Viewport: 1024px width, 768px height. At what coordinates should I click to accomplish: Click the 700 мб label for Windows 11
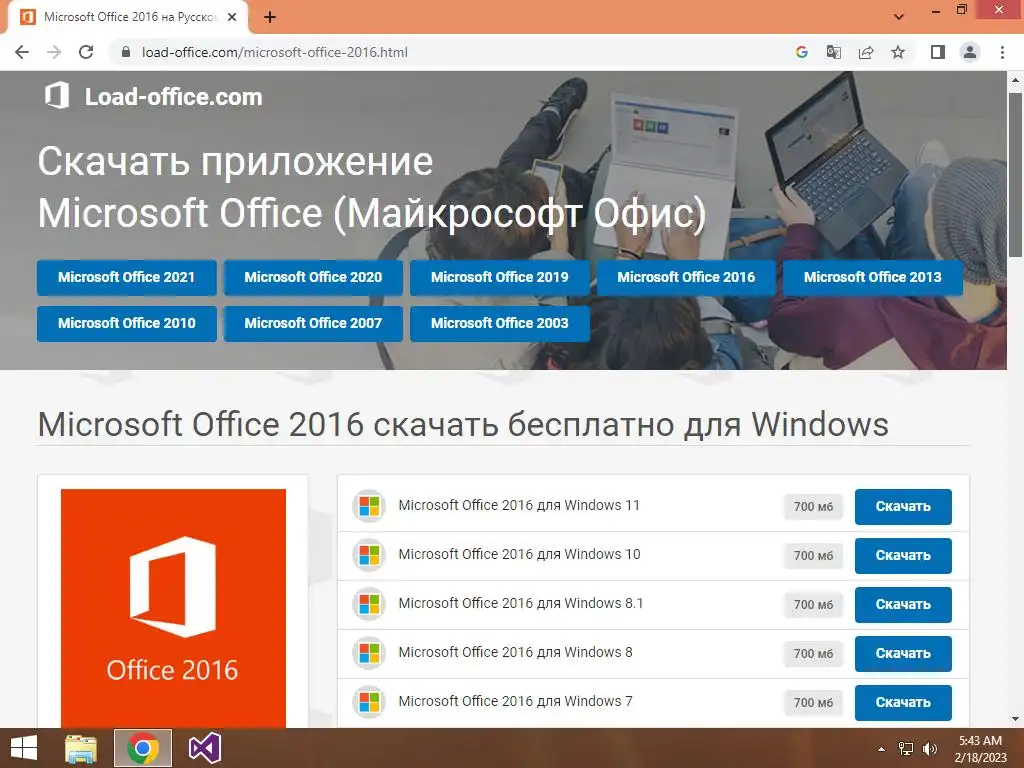813,507
